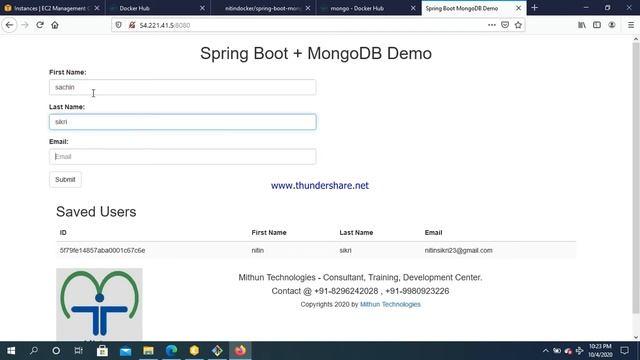Open Windows taskbar search
The image size is (640, 360).
pos(34,351)
